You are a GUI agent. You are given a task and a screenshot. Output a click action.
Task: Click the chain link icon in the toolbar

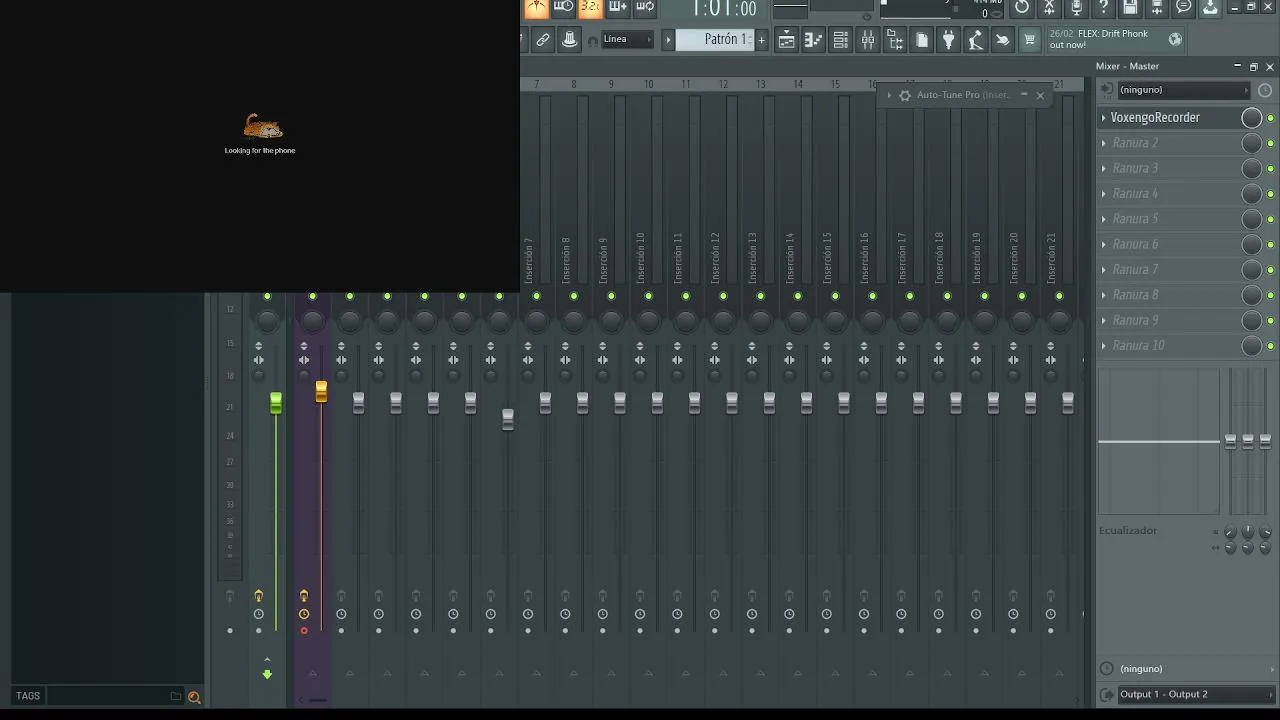coord(543,40)
